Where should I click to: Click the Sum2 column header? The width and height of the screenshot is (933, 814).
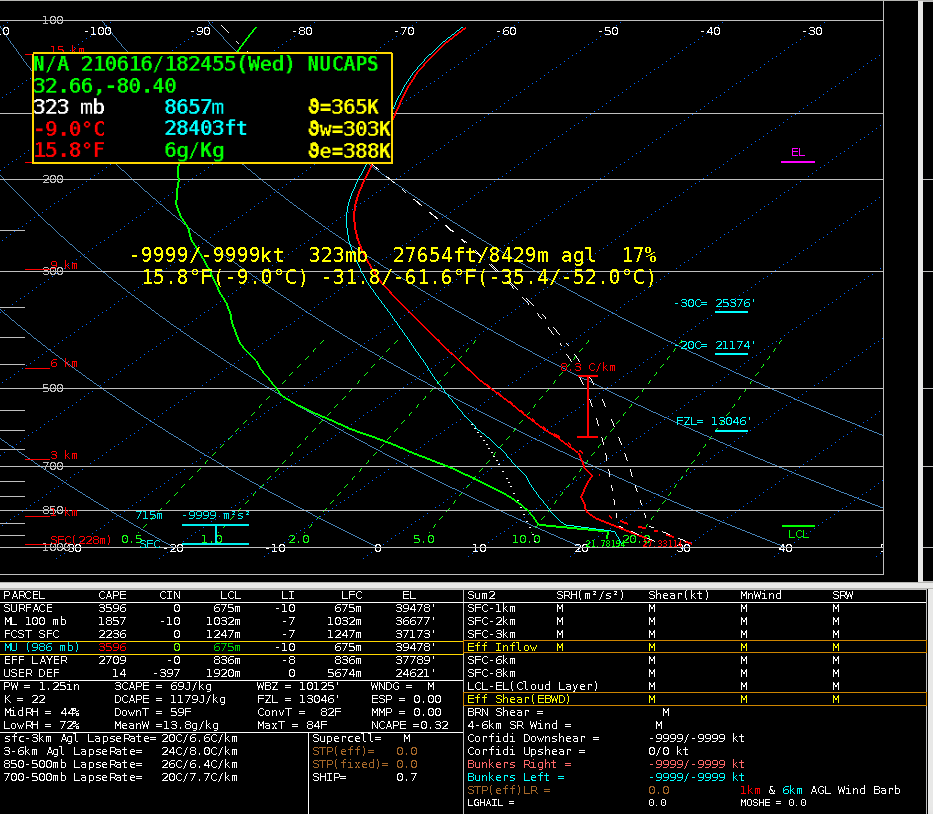click(x=481, y=595)
